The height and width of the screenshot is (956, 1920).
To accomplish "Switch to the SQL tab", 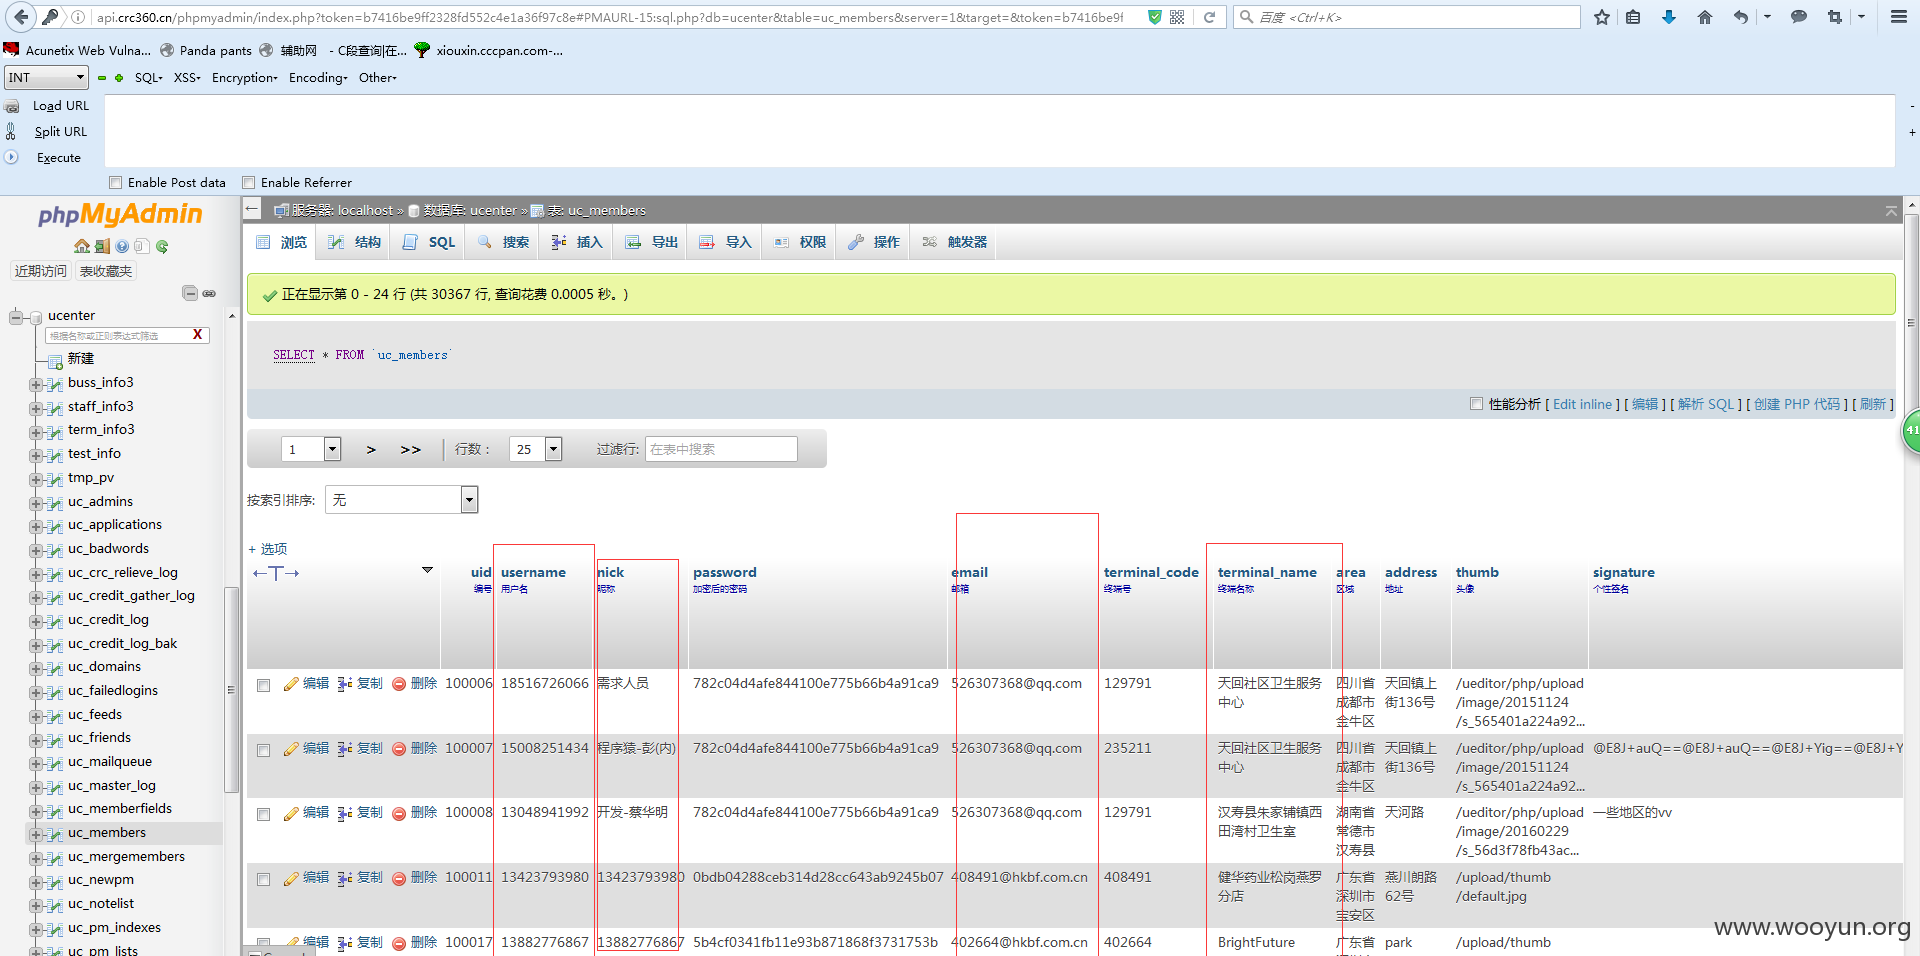I will coord(429,242).
